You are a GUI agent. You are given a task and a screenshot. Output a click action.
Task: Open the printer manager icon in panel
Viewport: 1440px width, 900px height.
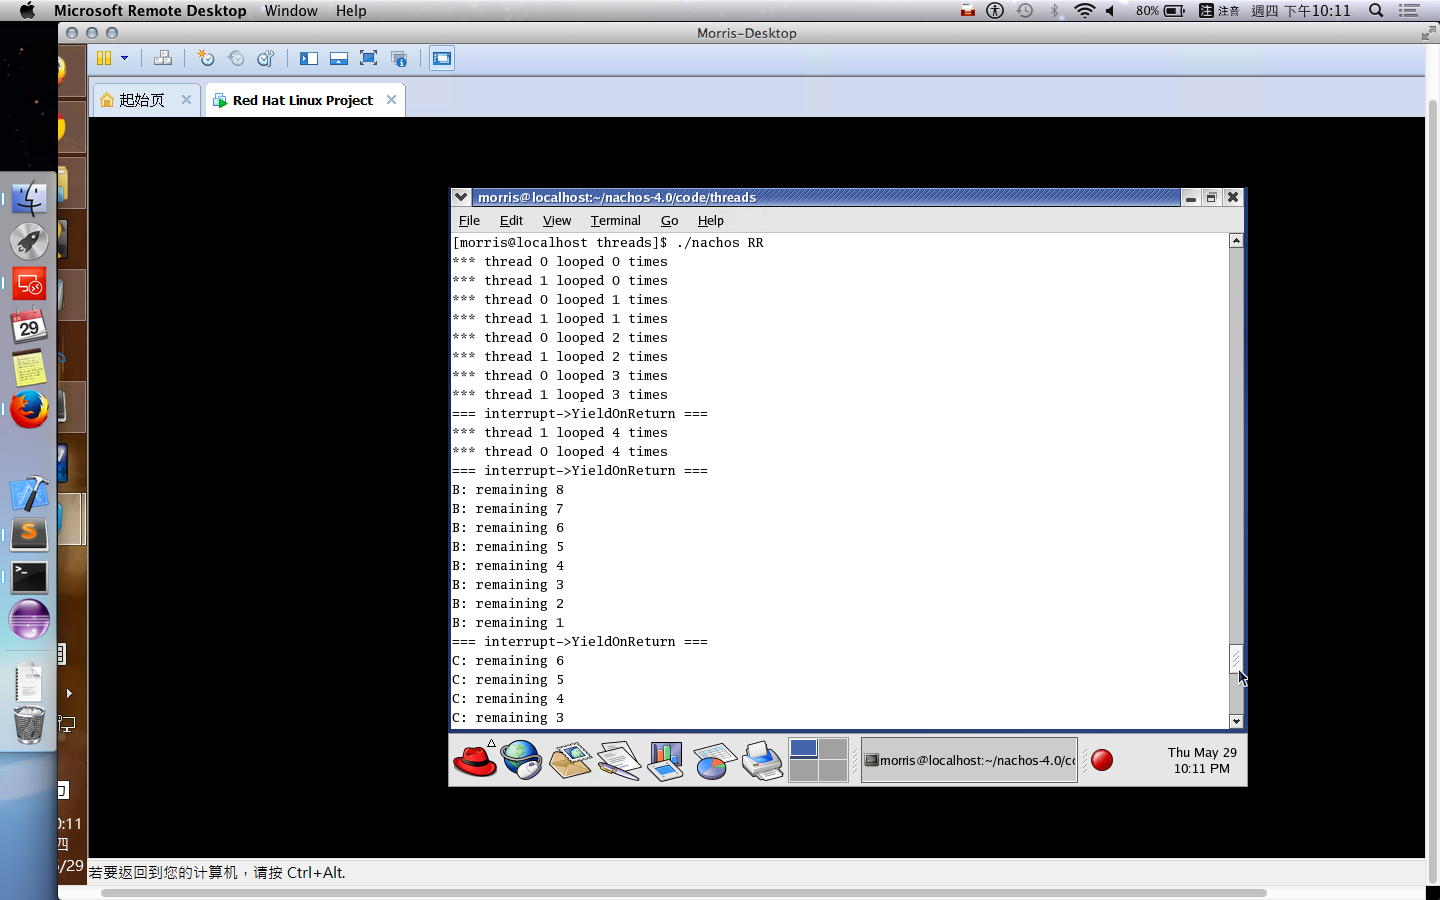(x=763, y=760)
